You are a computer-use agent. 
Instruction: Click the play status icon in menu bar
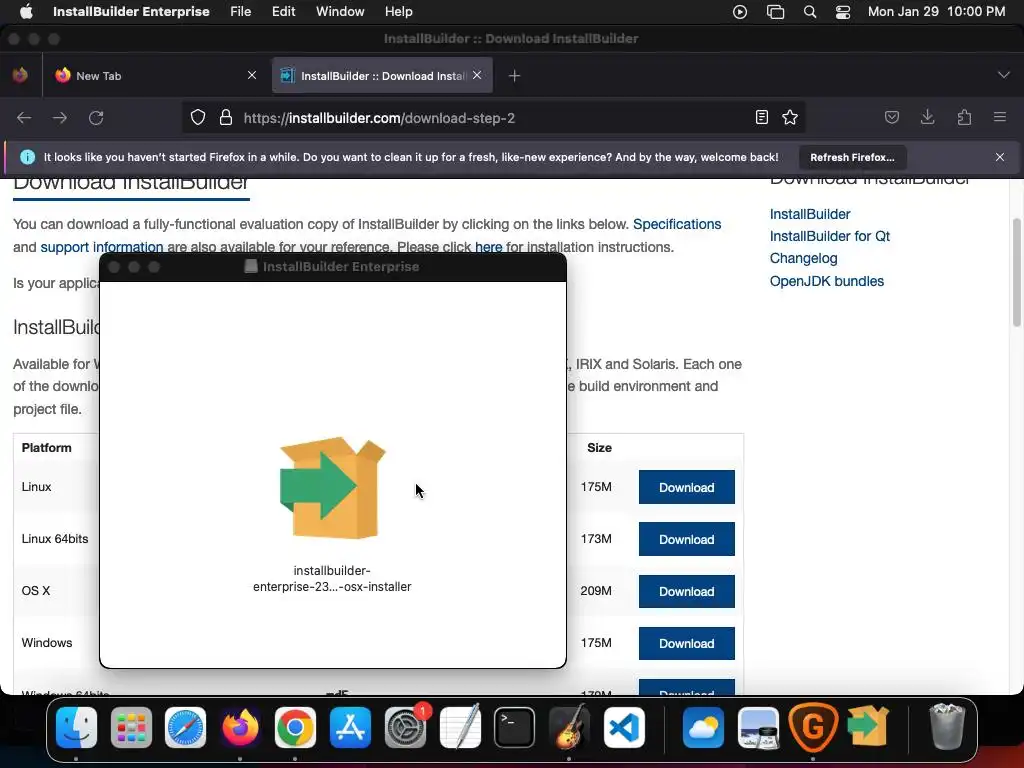740,11
